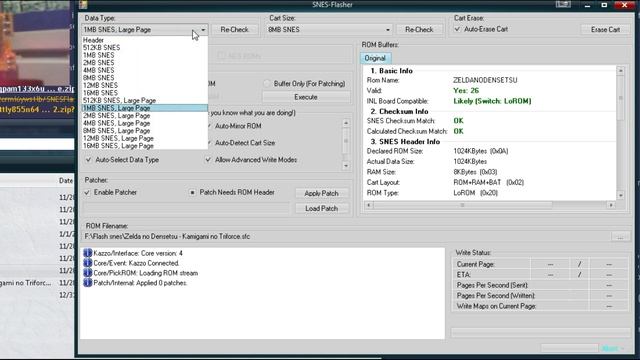Viewport: 640px width, 360px height.
Task: Select Buffer Only (For Patching) radio
Action: 267,84
